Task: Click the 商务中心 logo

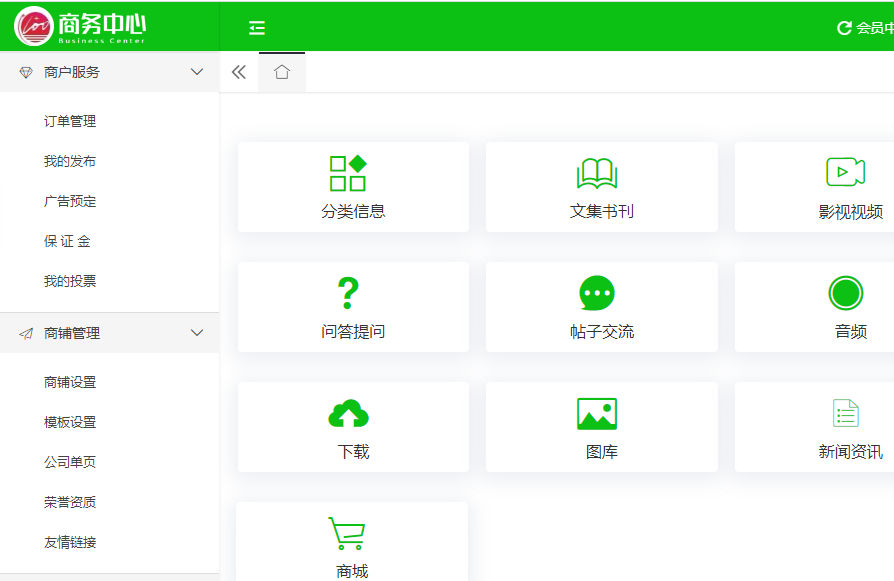Action: tap(85, 27)
